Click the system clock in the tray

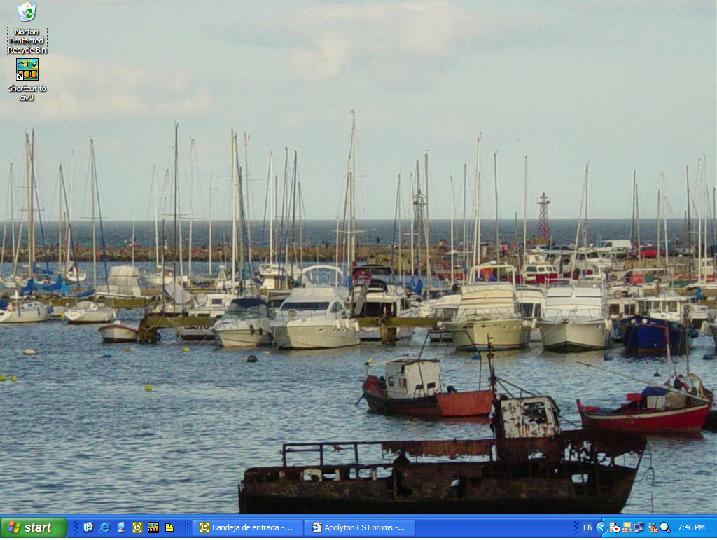[691, 527]
